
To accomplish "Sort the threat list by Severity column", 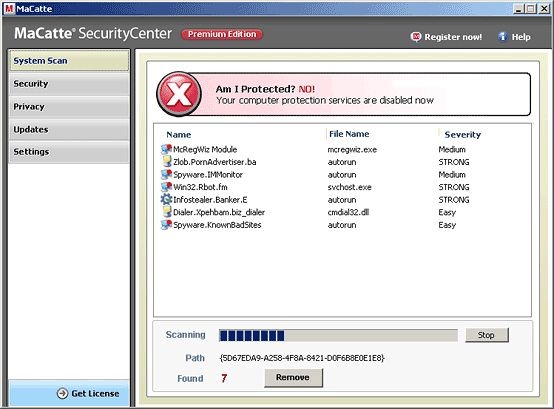I will coord(462,135).
